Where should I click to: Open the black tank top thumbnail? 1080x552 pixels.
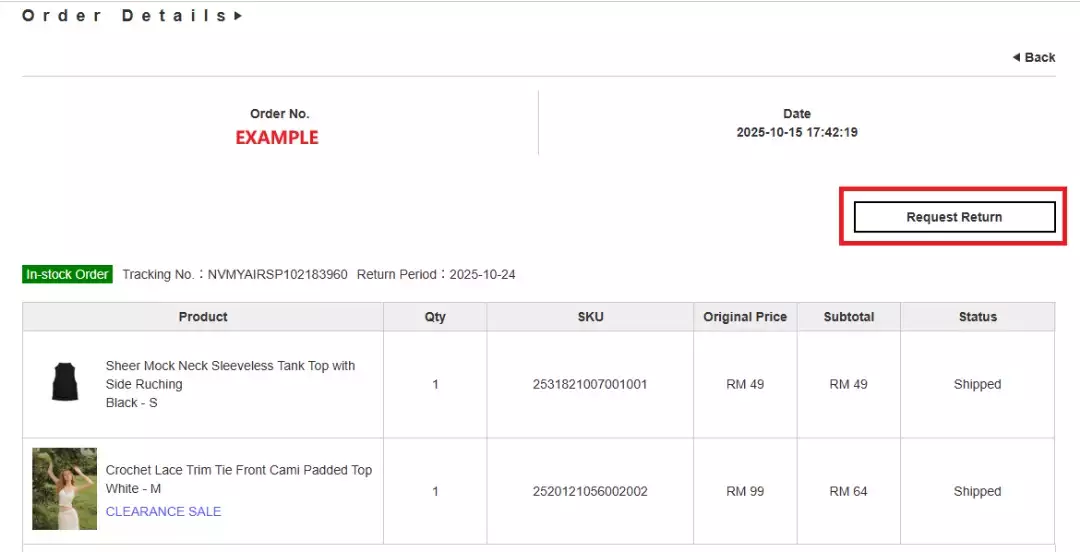pyautogui.click(x=65, y=383)
